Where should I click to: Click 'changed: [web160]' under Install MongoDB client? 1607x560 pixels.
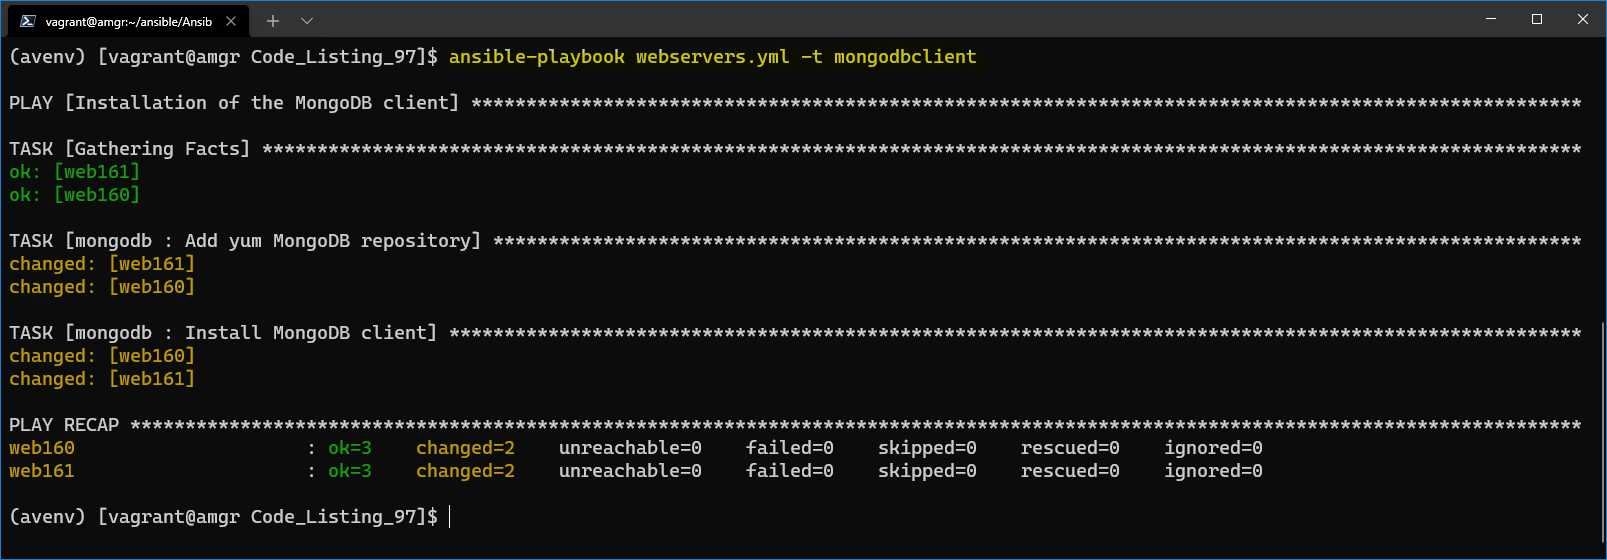(102, 356)
